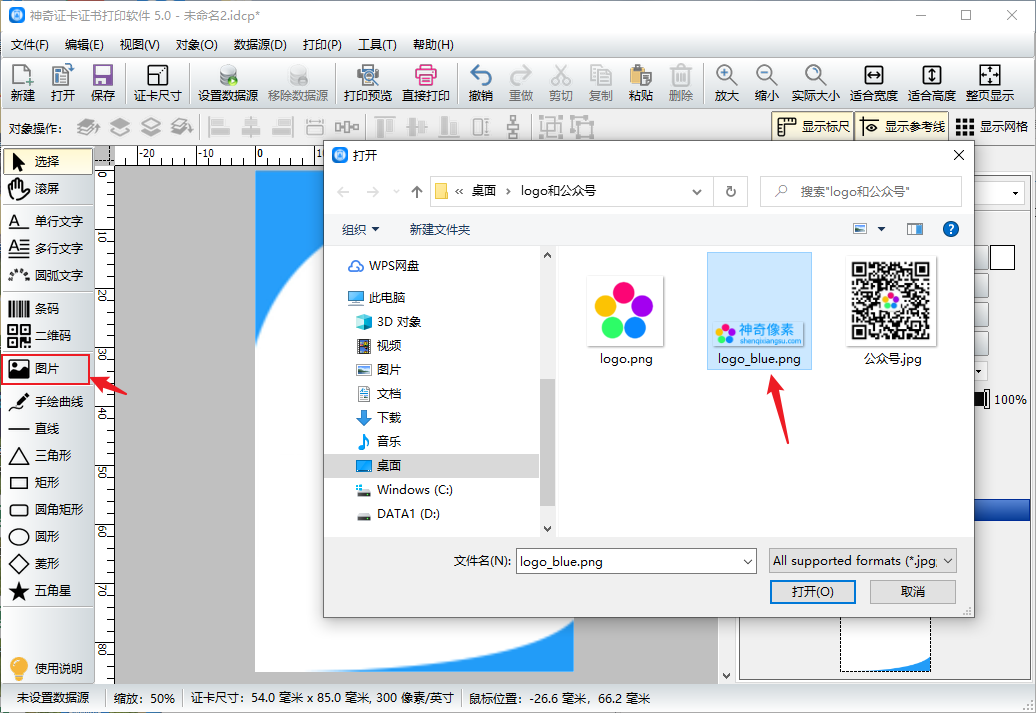Select the 图片 (image) tool
This screenshot has height=713, width=1036.
click(46, 369)
